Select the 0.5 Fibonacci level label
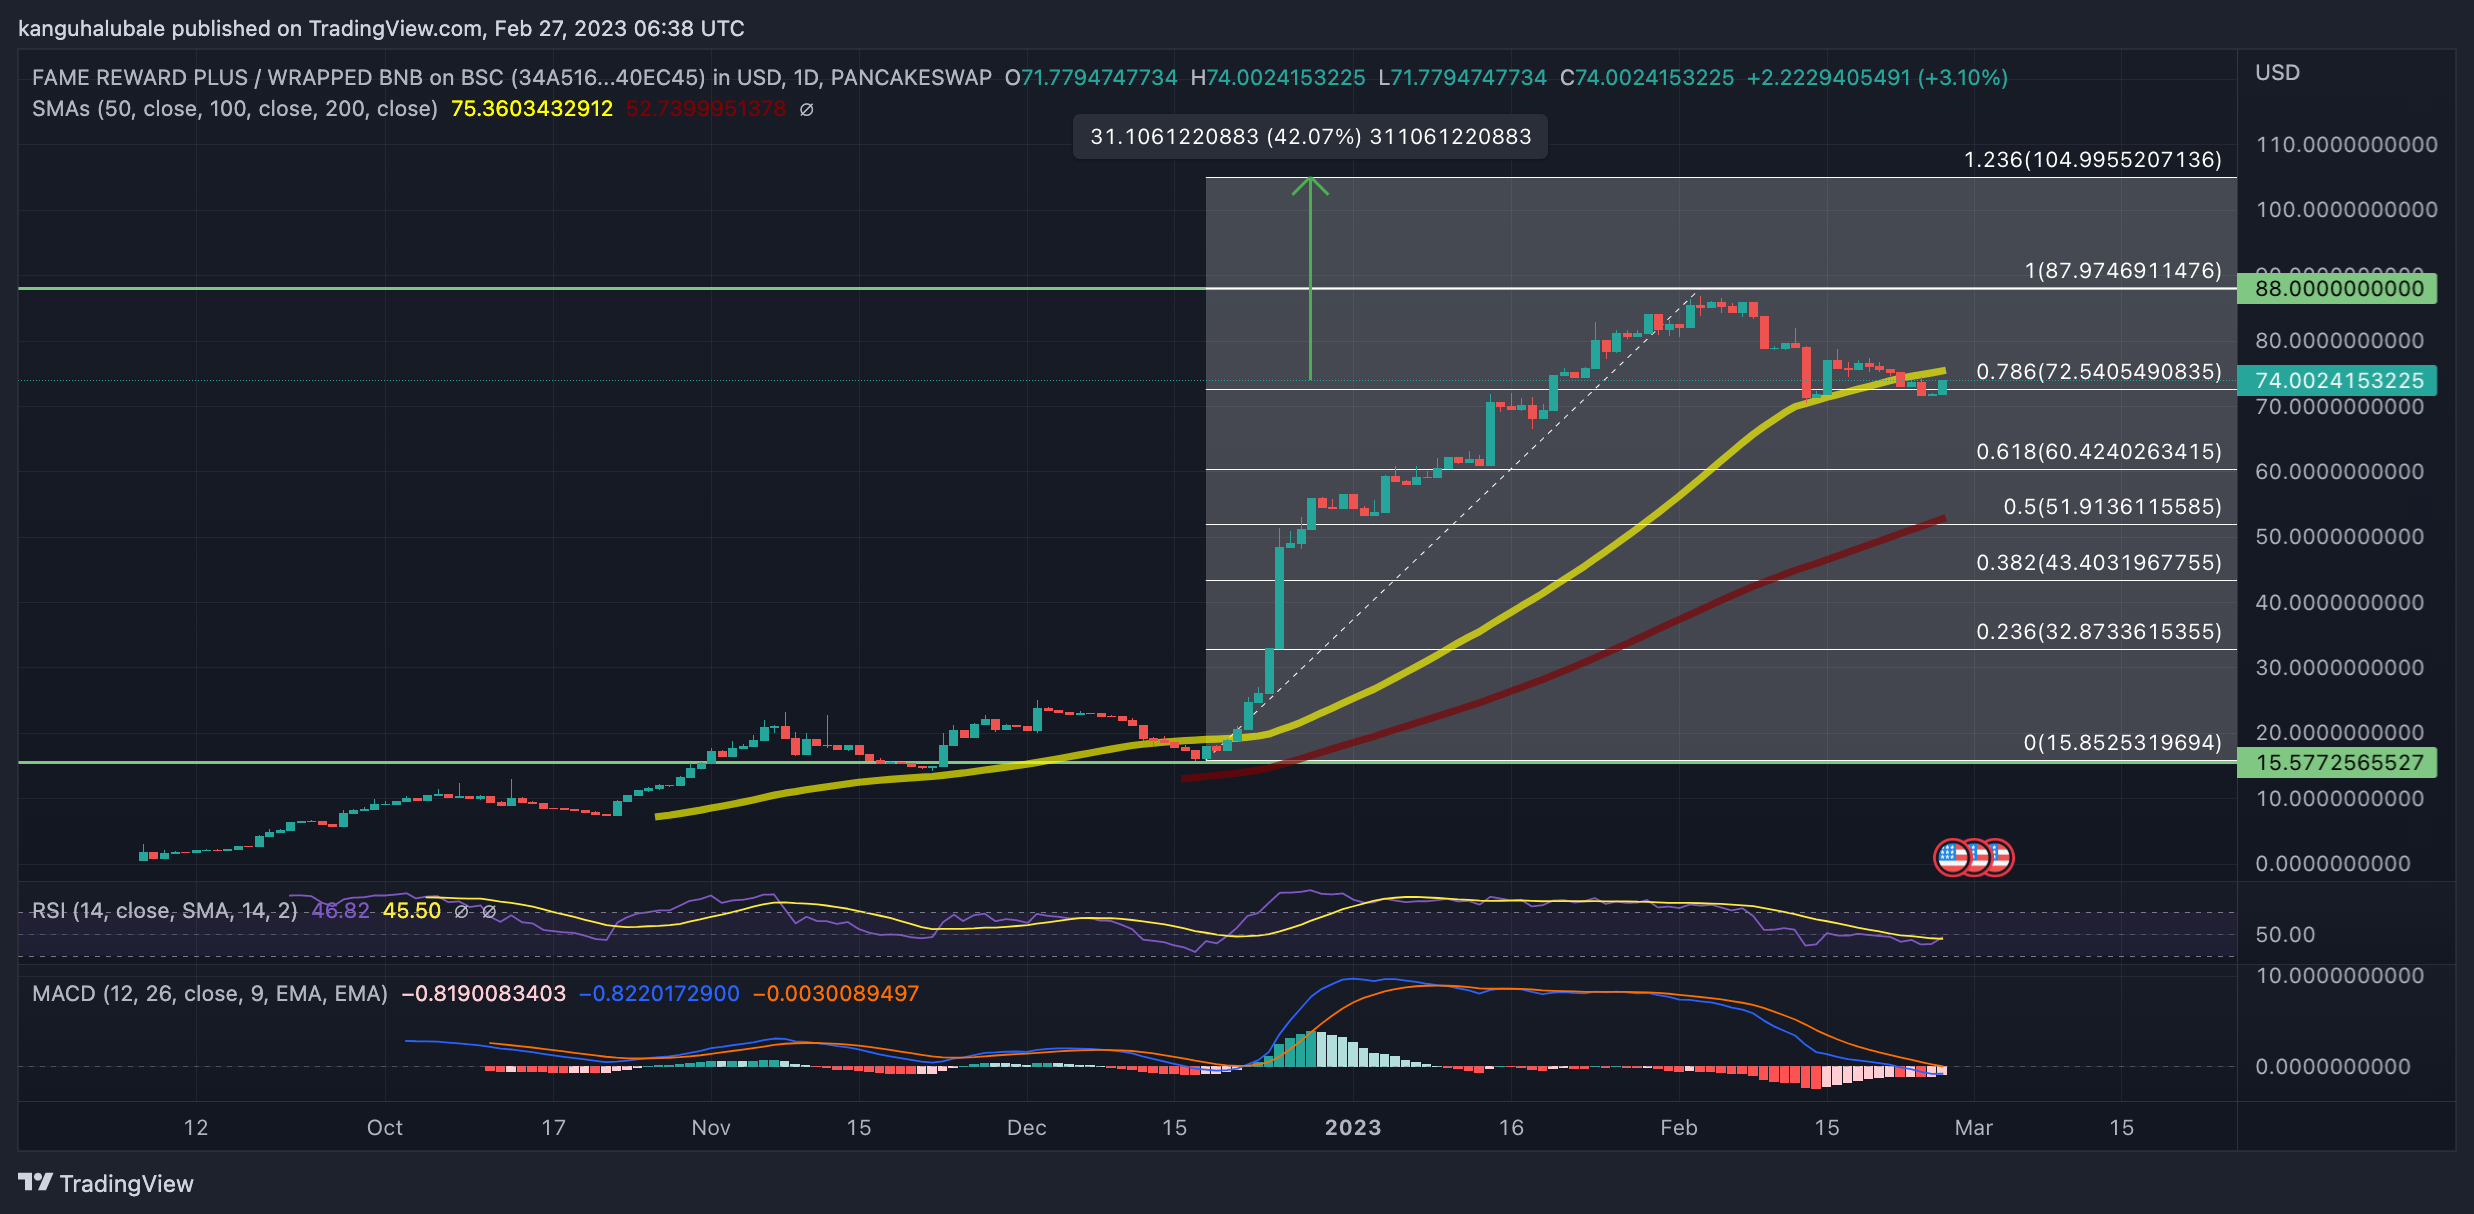 [x=2113, y=507]
